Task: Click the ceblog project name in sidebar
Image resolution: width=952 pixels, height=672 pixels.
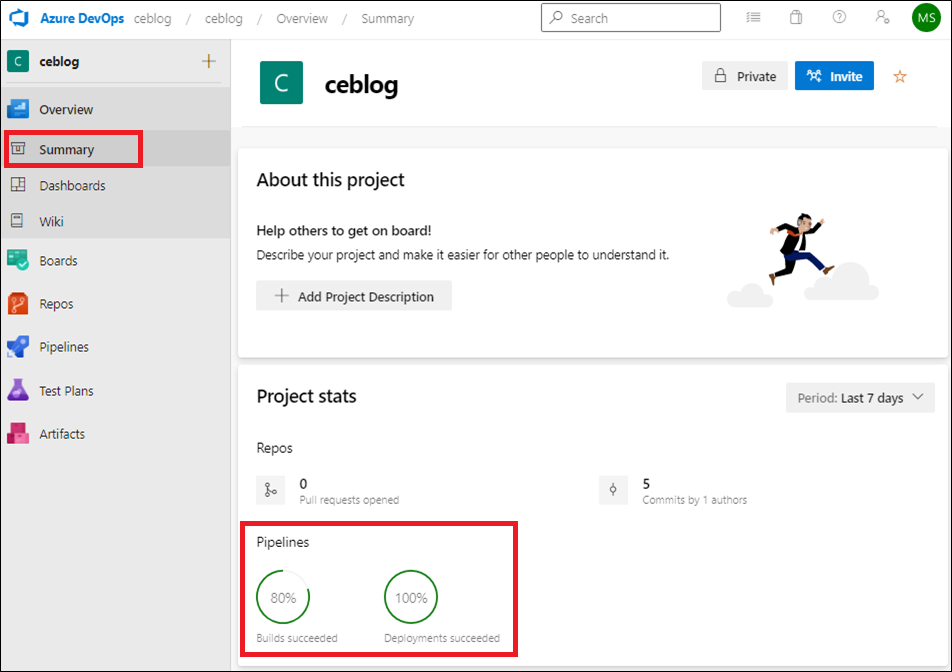Action: 59,61
